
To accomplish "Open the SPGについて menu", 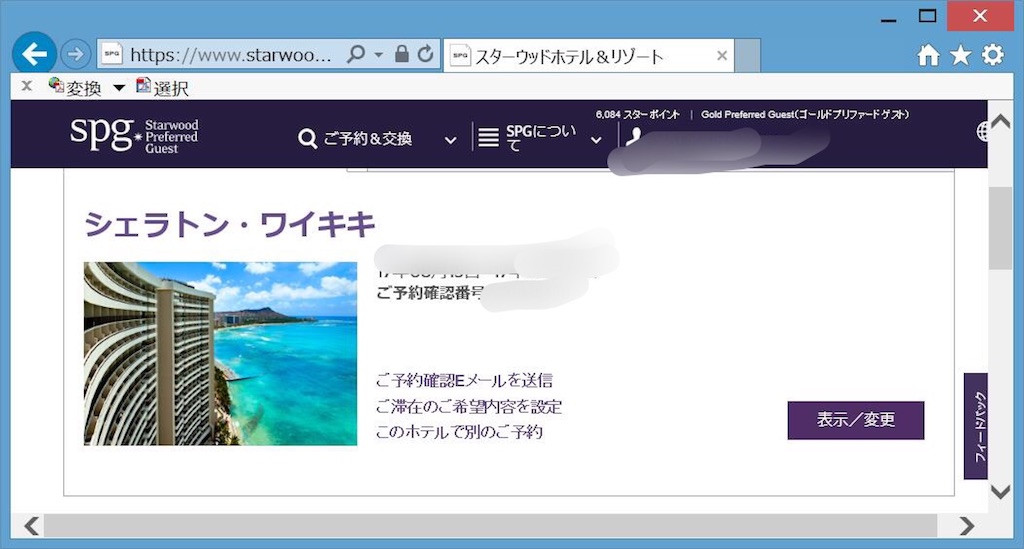I will (541, 137).
